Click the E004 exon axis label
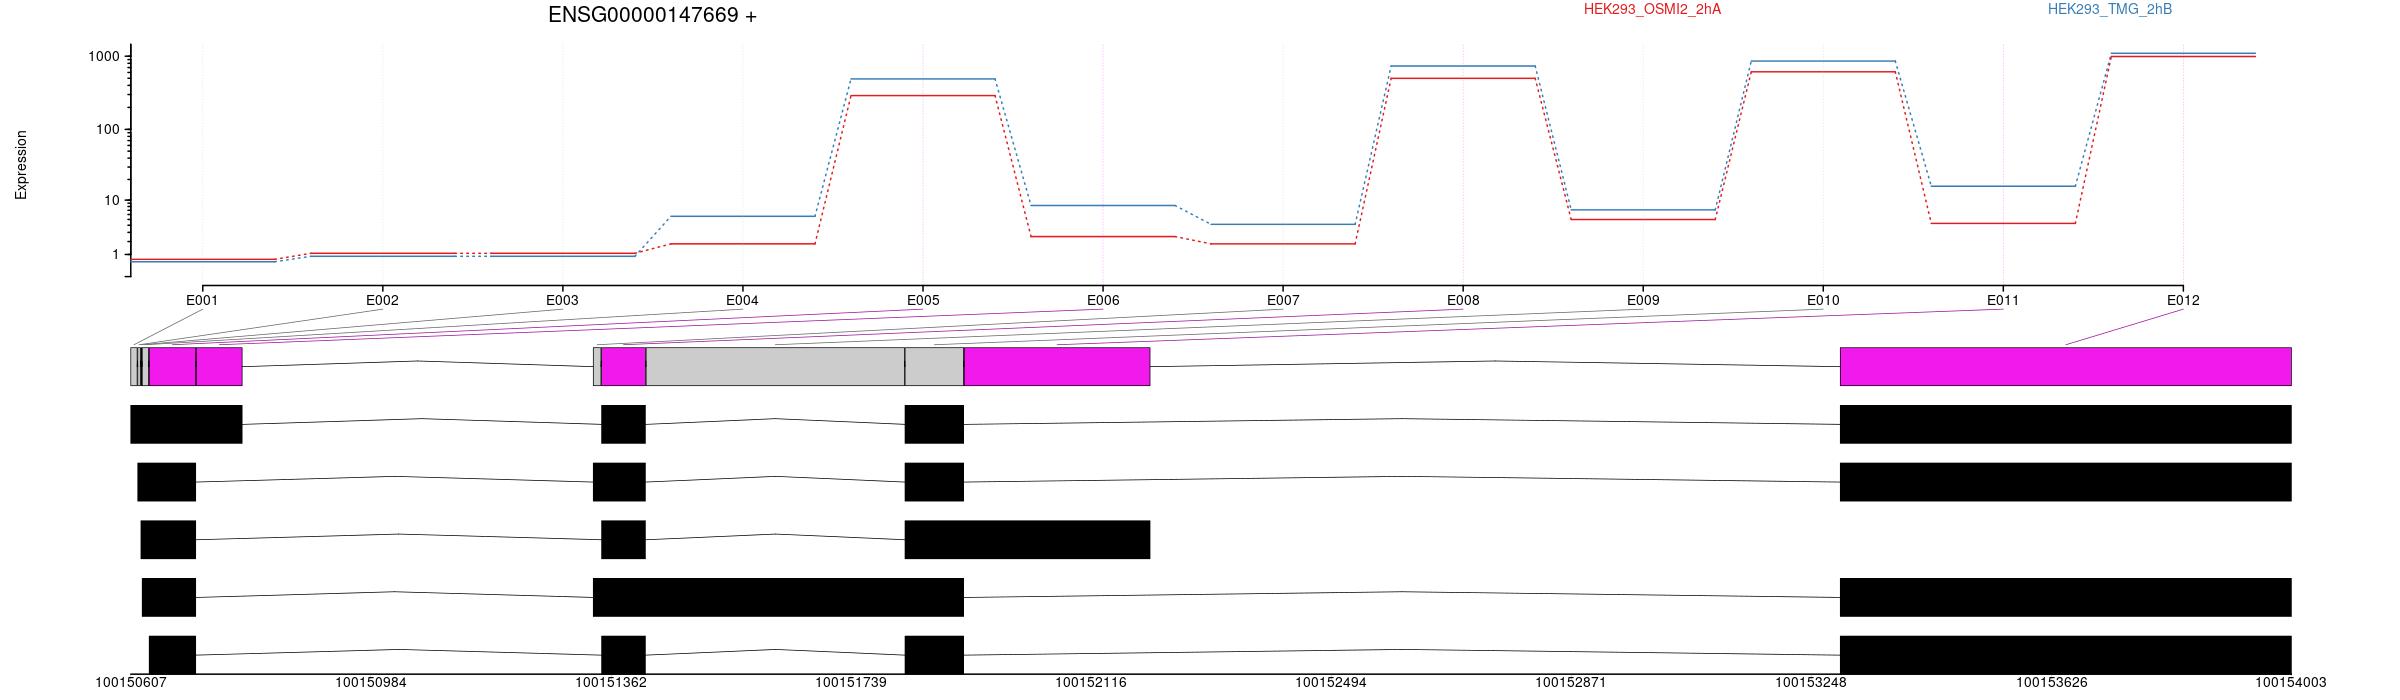 tap(742, 300)
